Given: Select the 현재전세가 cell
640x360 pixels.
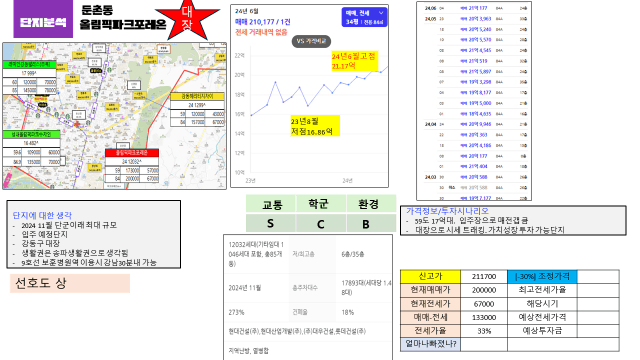Looking at the screenshot, I should point(430,304).
